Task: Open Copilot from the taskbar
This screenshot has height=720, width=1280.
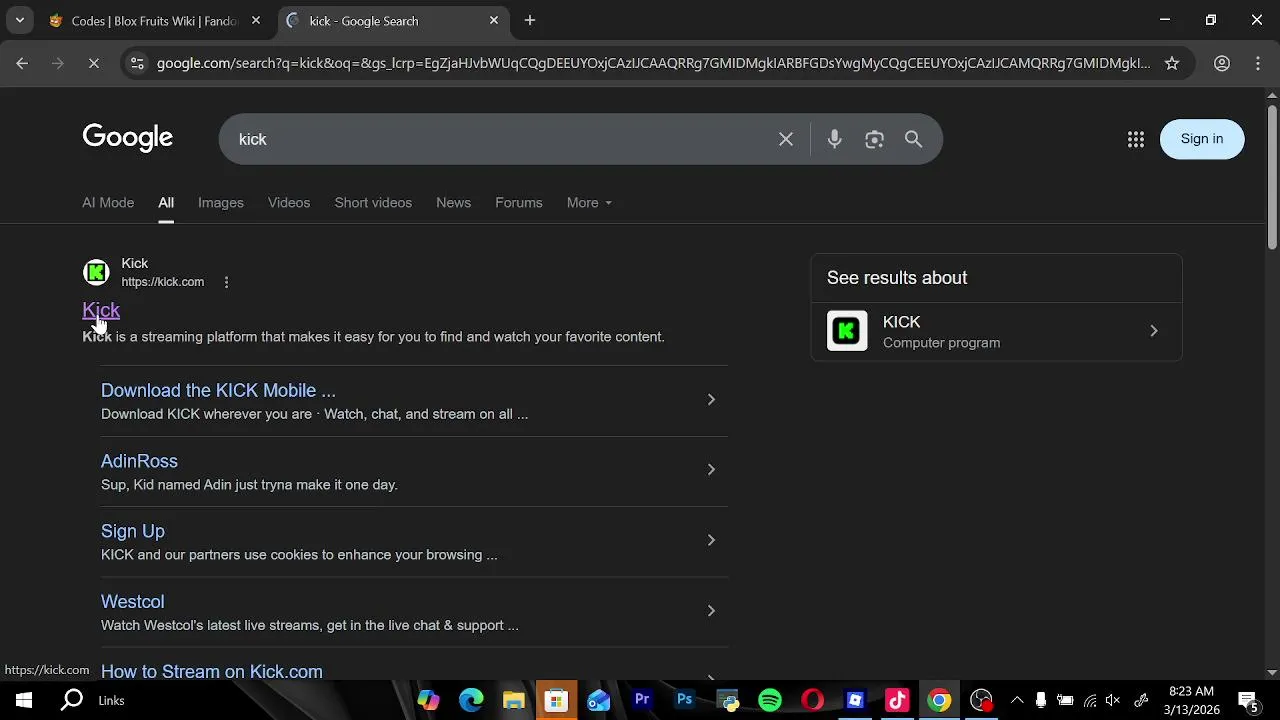Action: [x=428, y=700]
